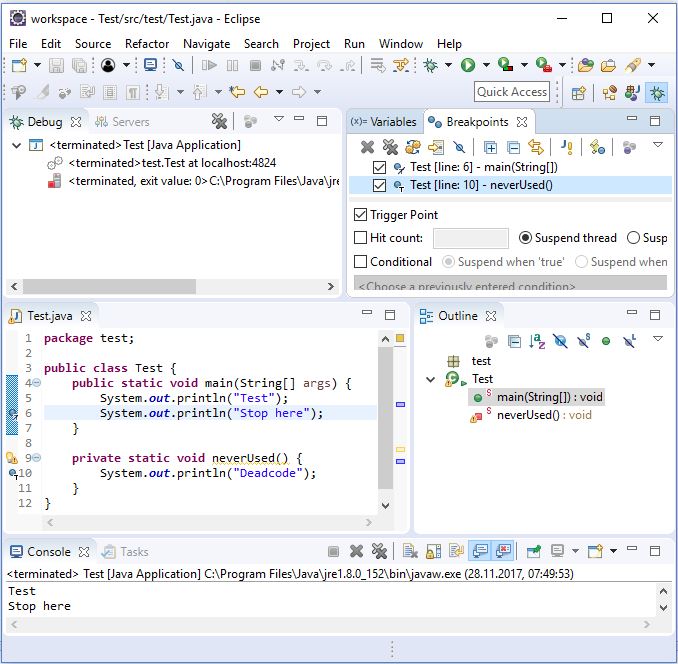Collapse the main method fold at line 4
This screenshot has width=678, height=664.
pos(37,383)
